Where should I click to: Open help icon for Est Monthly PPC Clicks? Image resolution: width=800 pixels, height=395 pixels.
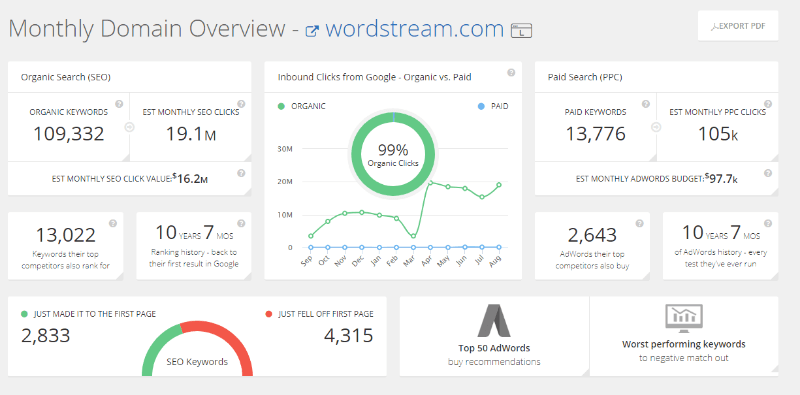pos(768,104)
